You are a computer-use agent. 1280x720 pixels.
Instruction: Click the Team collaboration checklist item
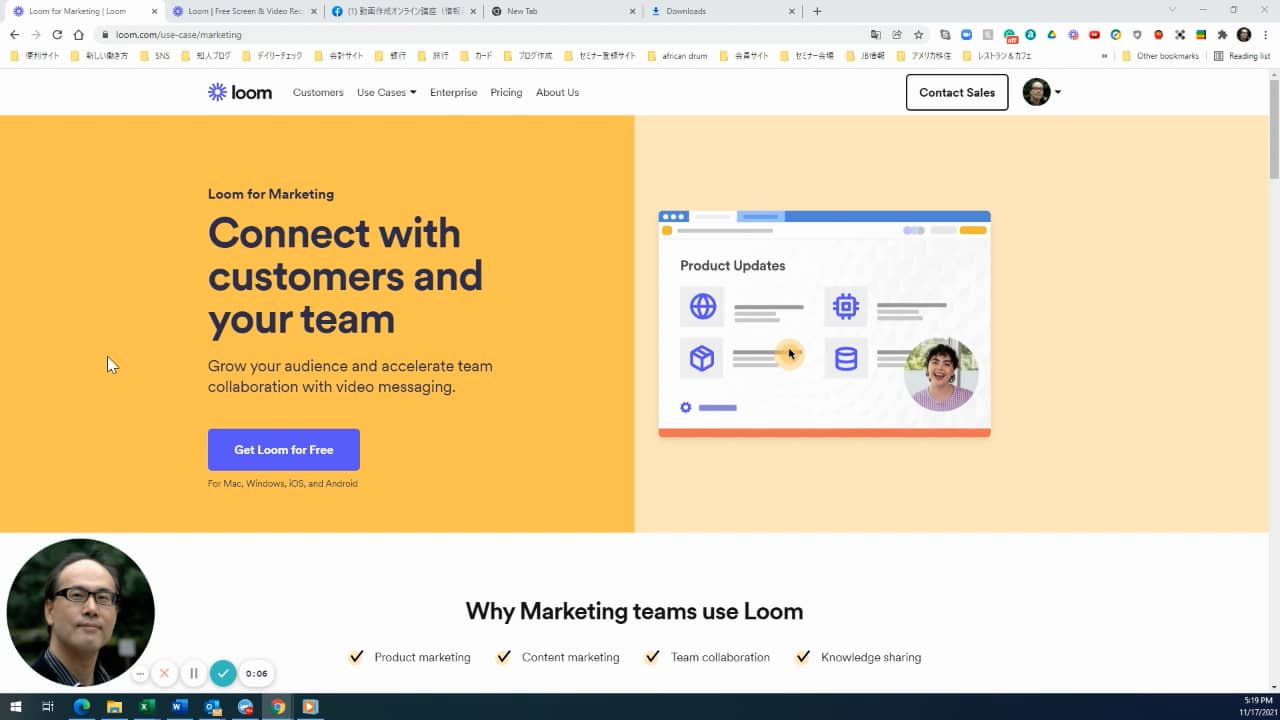(x=707, y=657)
